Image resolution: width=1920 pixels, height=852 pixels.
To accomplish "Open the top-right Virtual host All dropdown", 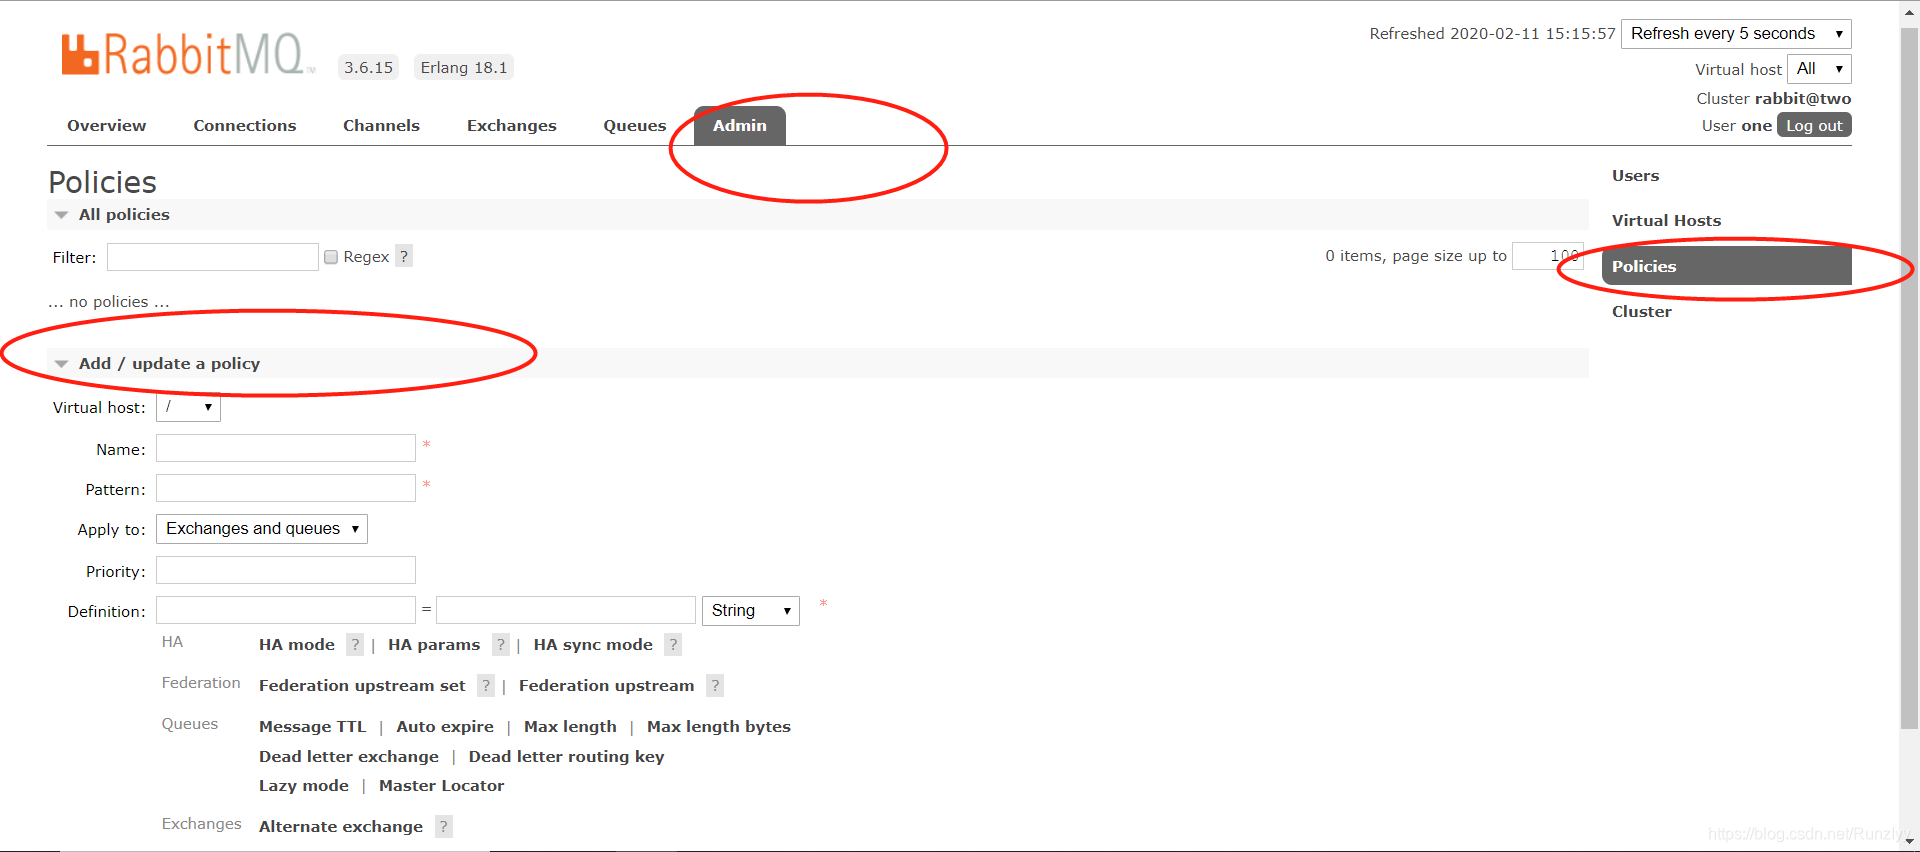I will point(1819,69).
